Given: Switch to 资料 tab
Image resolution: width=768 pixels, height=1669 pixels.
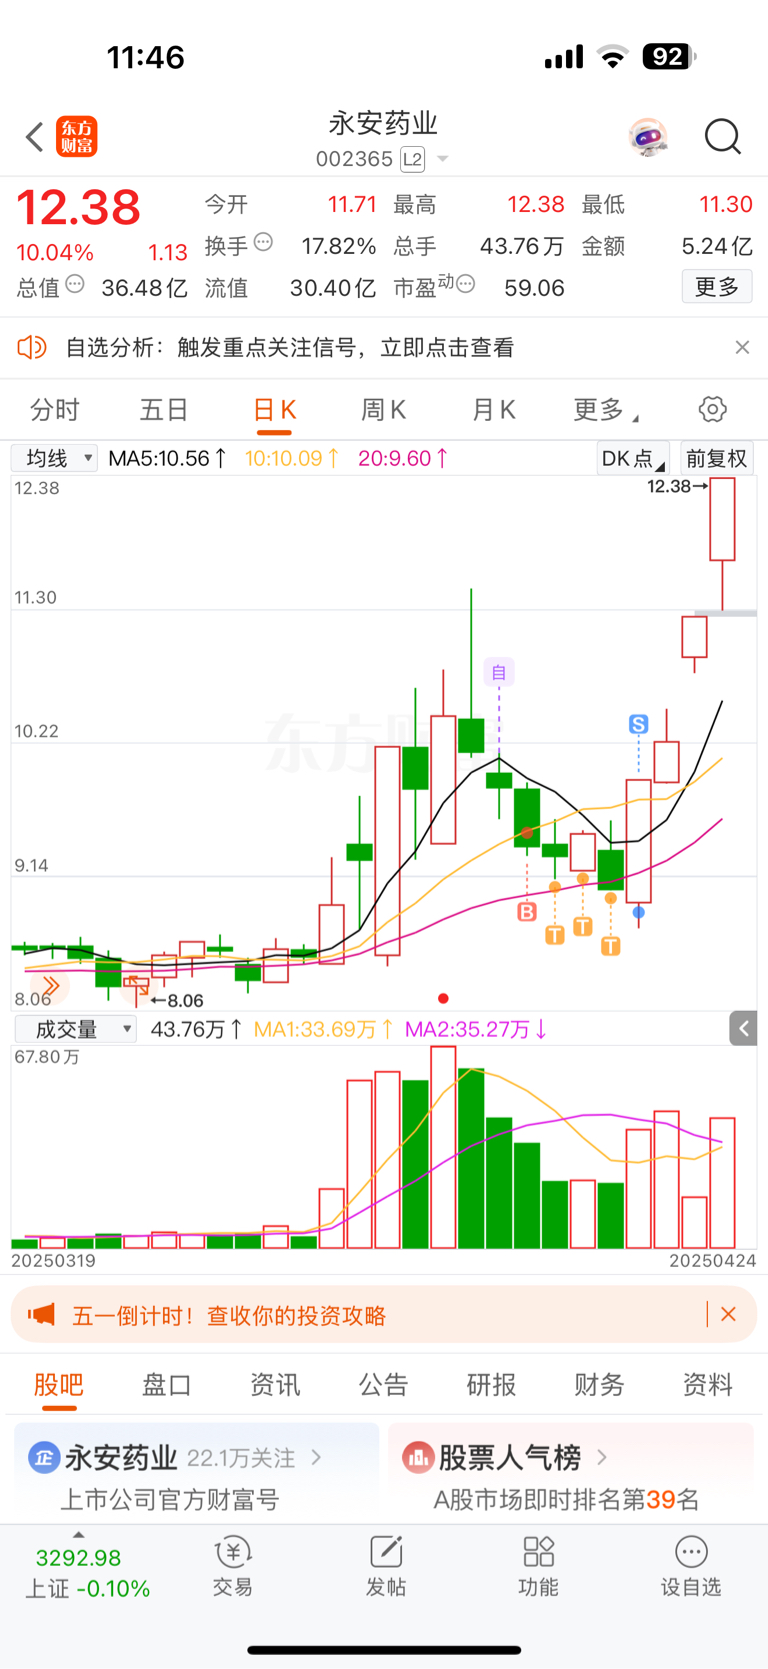Looking at the screenshot, I should point(707,1385).
